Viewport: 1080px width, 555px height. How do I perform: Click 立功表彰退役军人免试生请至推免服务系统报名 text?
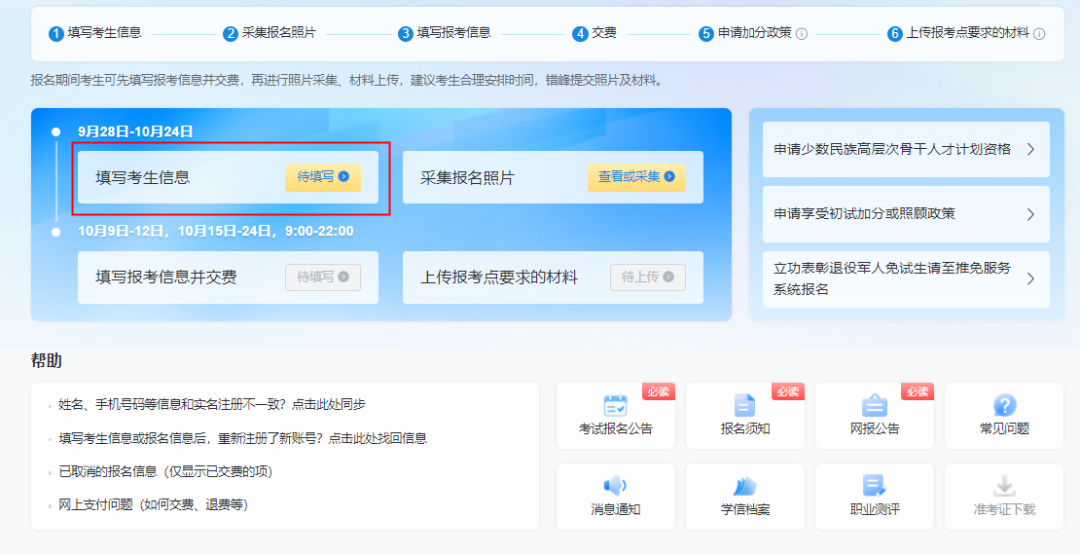click(x=892, y=278)
